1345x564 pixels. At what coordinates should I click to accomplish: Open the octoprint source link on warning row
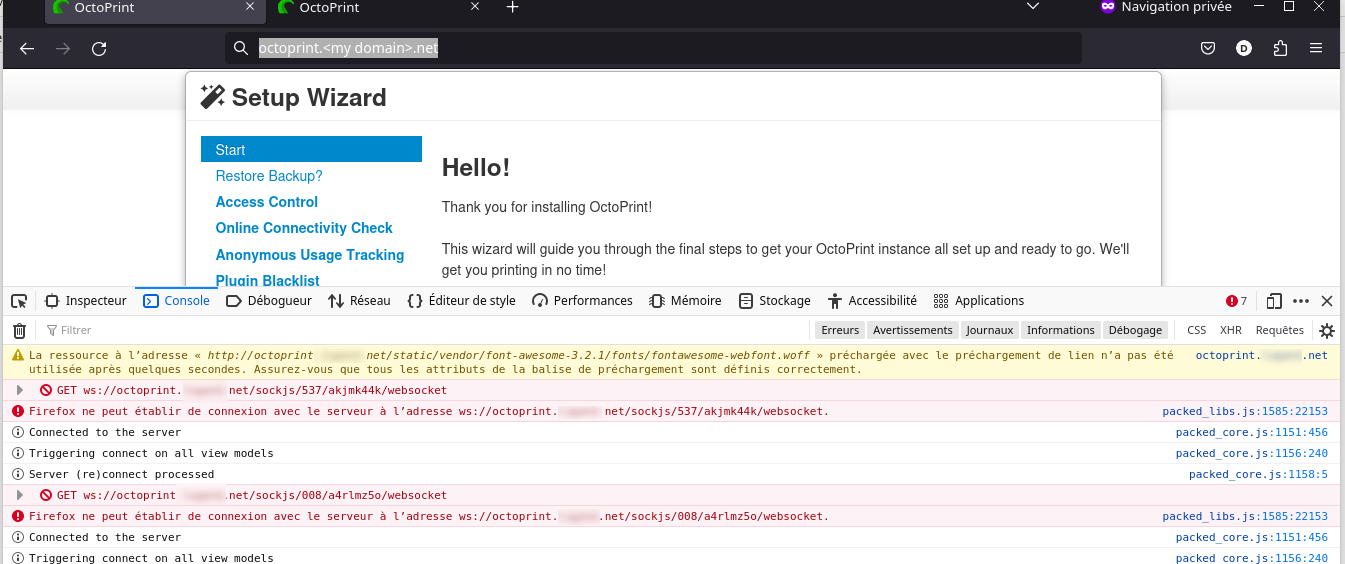(1262, 355)
